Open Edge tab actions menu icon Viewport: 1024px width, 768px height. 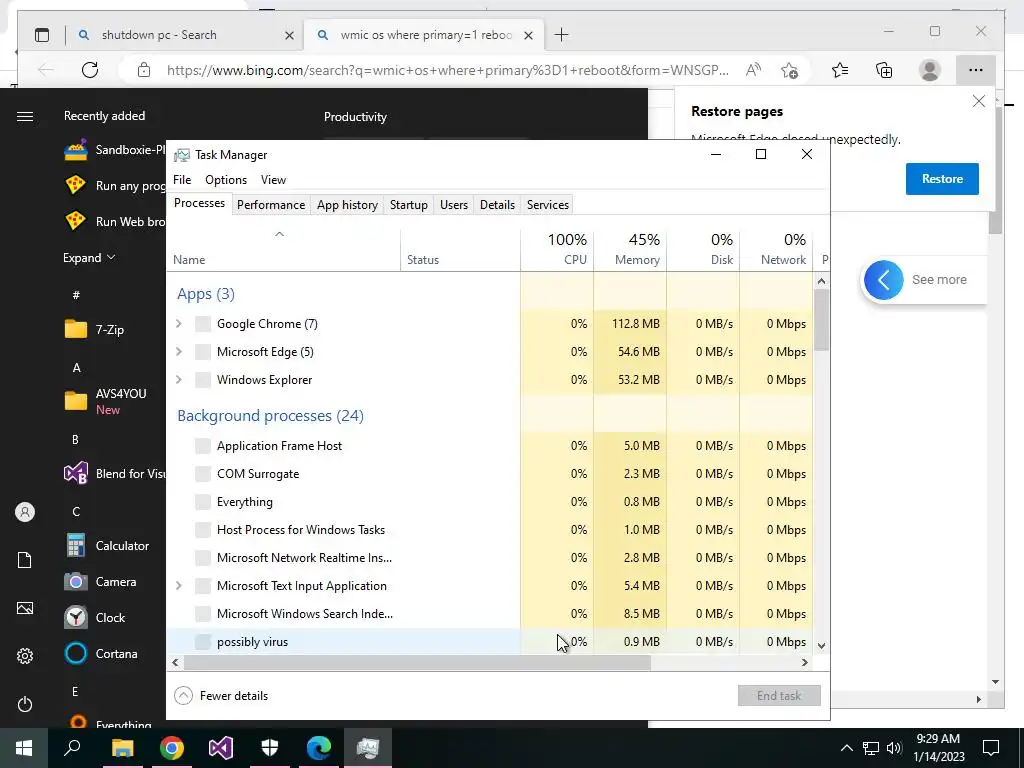42,35
